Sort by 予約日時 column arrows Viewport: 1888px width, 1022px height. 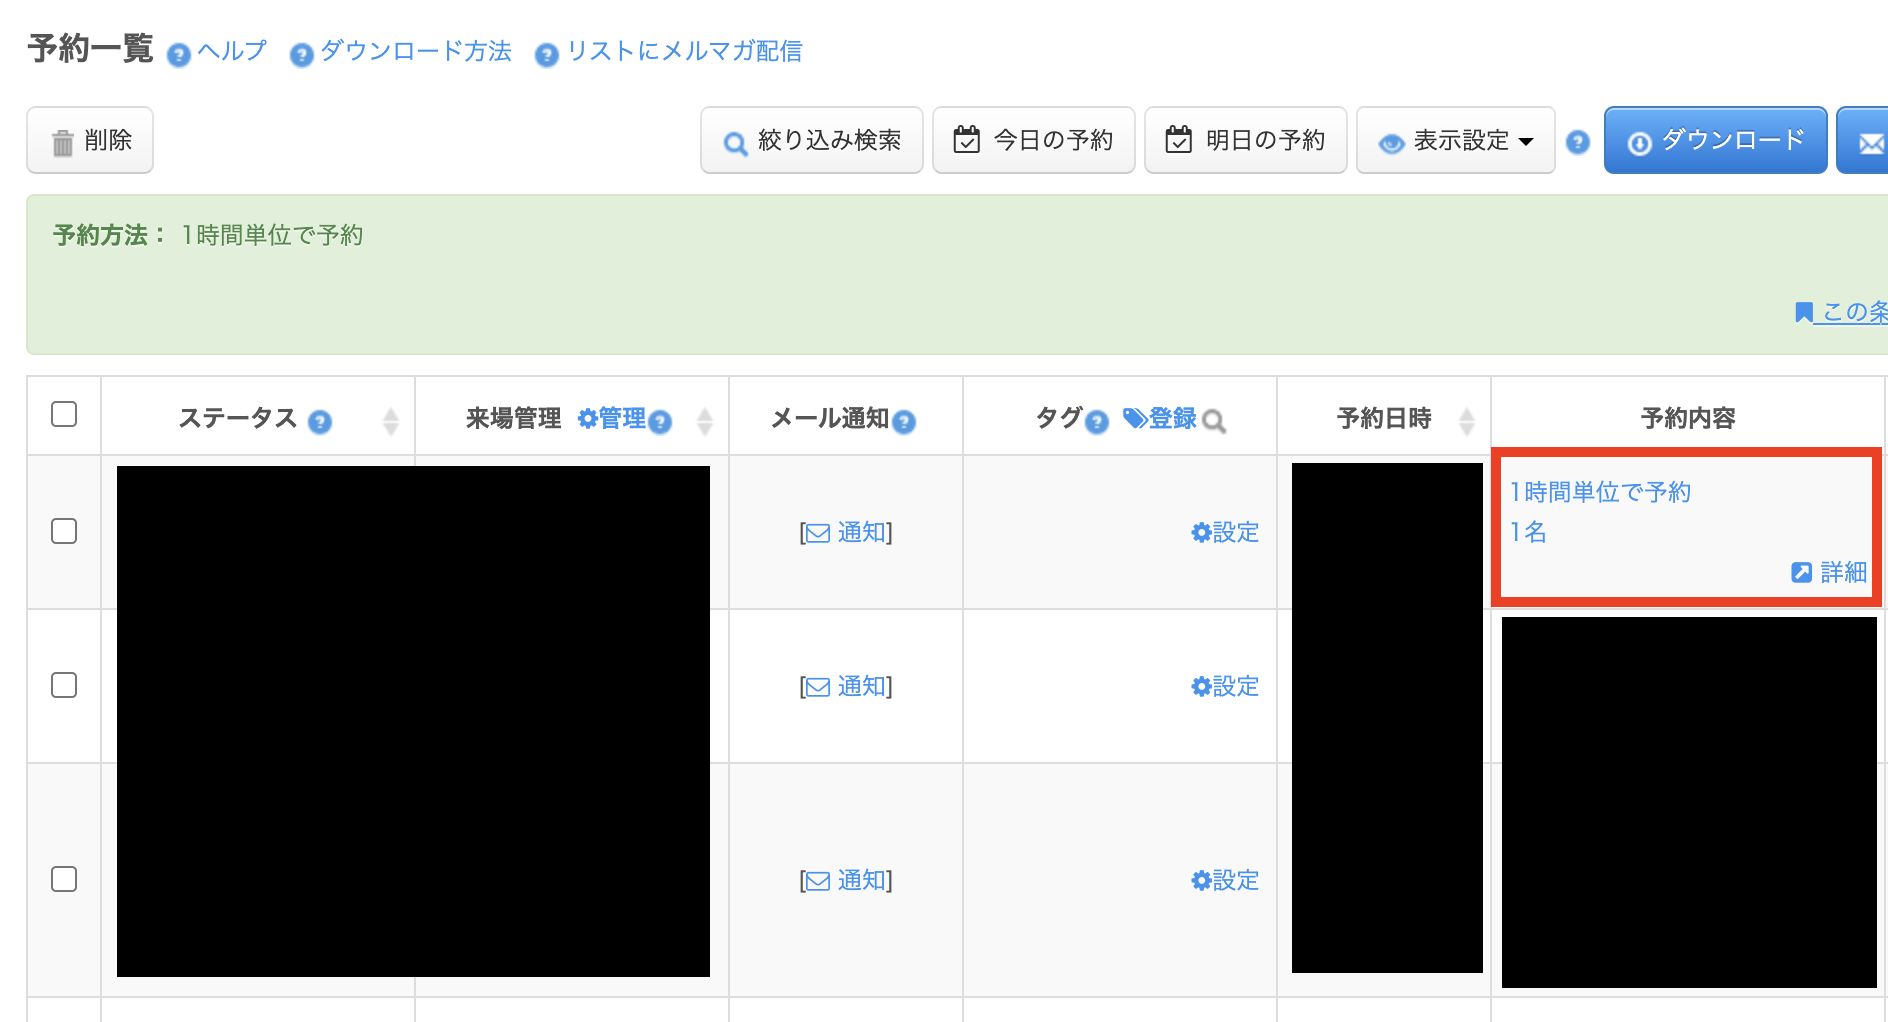(1466, 421)
